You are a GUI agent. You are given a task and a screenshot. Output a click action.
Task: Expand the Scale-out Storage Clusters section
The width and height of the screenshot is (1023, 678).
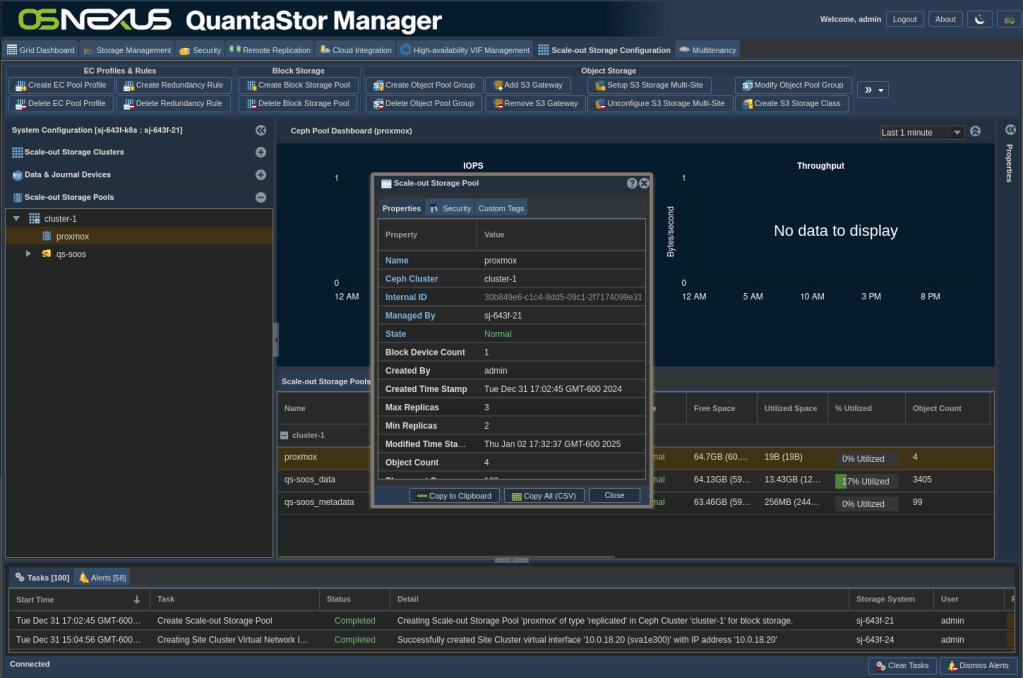pyautogui.click(x=260, y=152)
